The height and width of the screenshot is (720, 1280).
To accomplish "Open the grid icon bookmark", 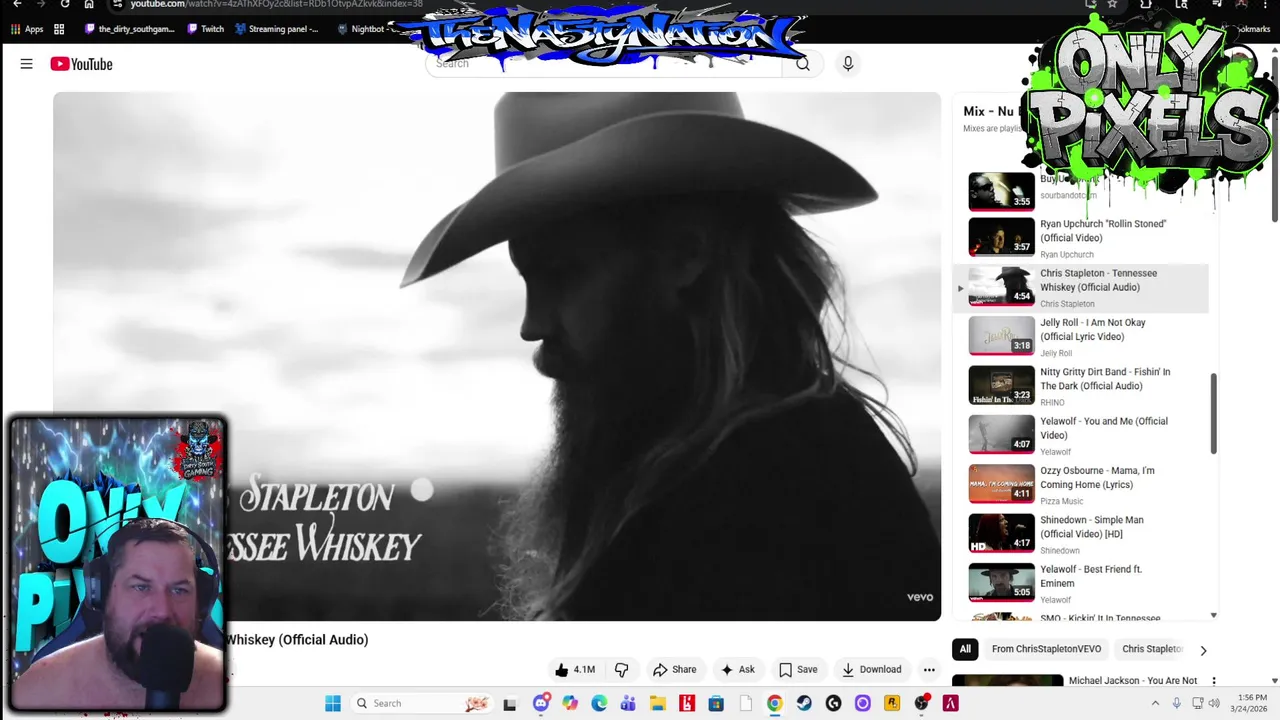I will (59, 29).
